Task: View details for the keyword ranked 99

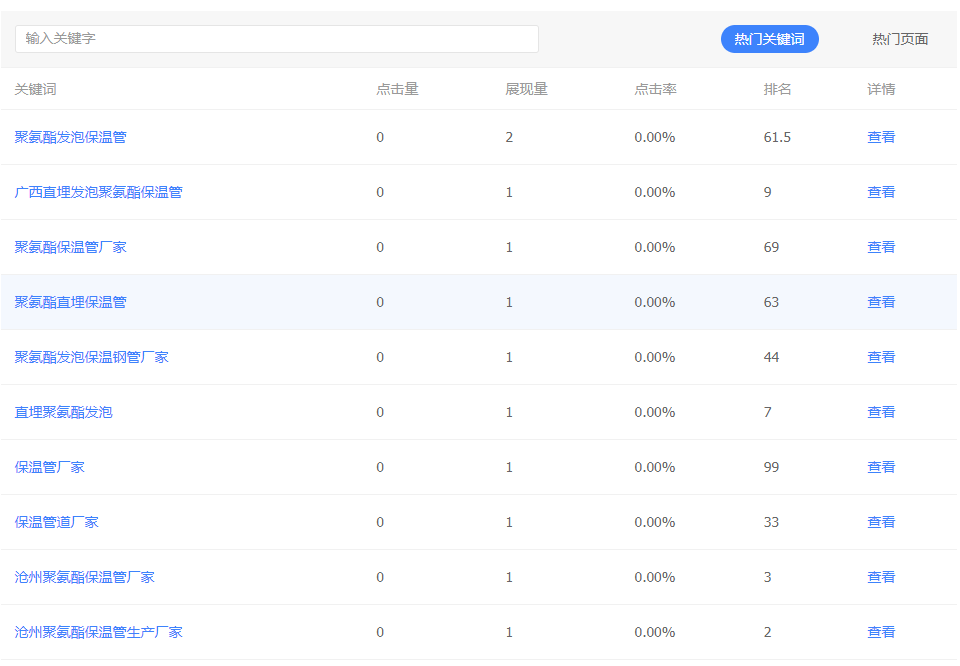Action: tap(880, 467)
